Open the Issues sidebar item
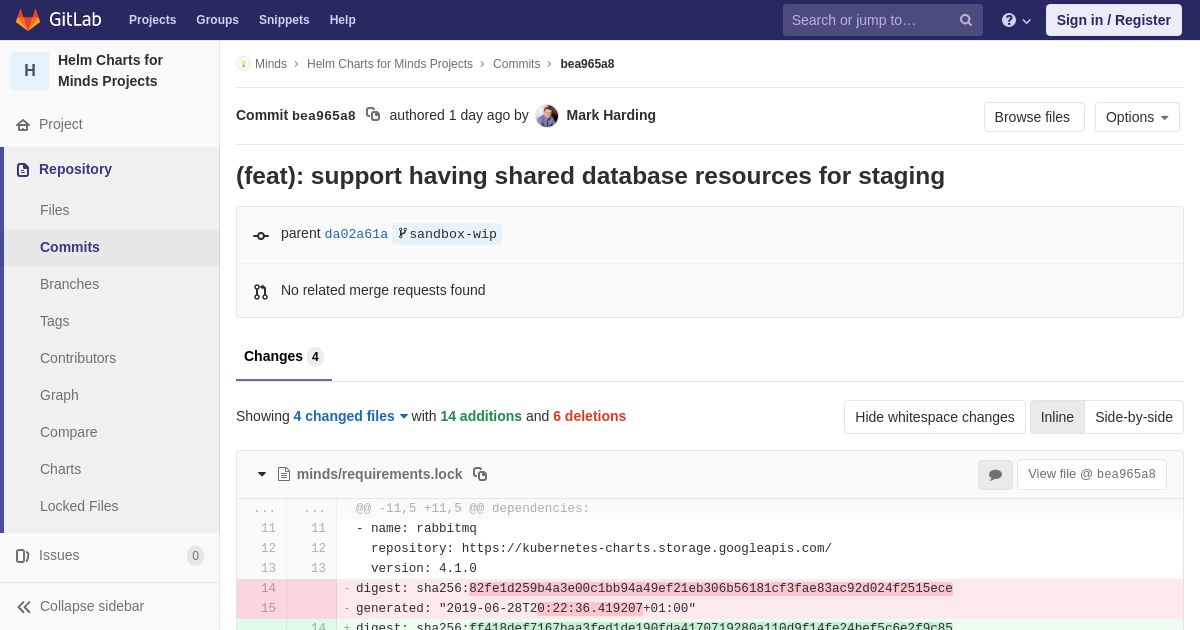This screenshot has width=1200, height=630. (59, 555)
